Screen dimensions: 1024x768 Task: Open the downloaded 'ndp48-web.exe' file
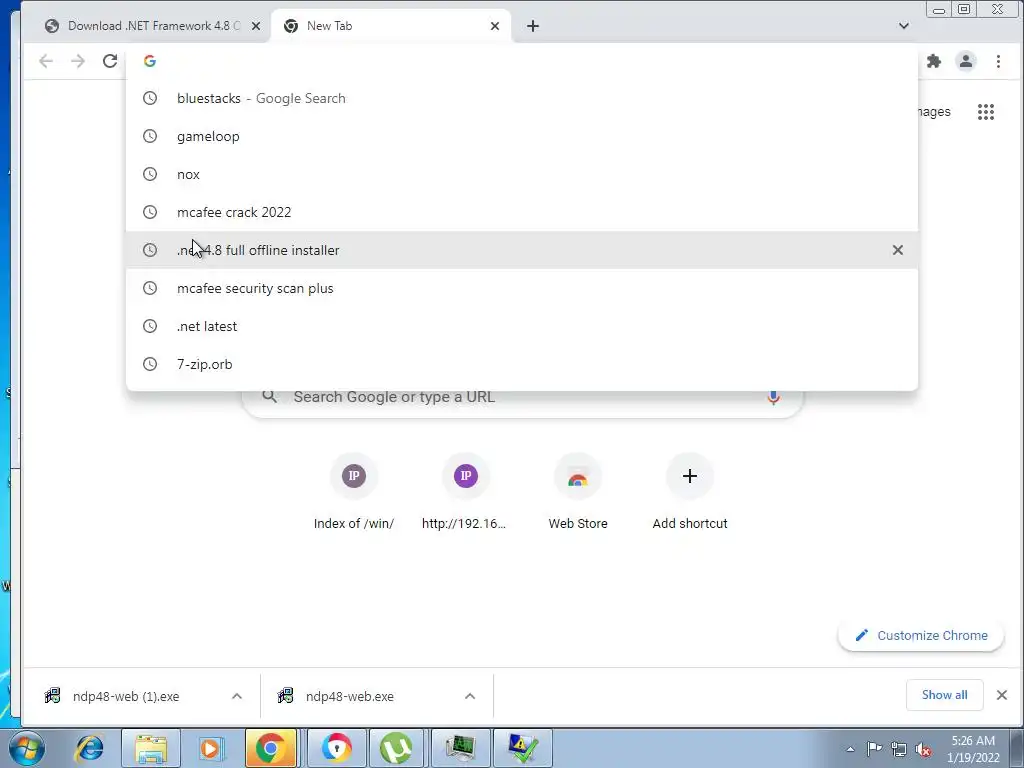click(x=348, y=696)
